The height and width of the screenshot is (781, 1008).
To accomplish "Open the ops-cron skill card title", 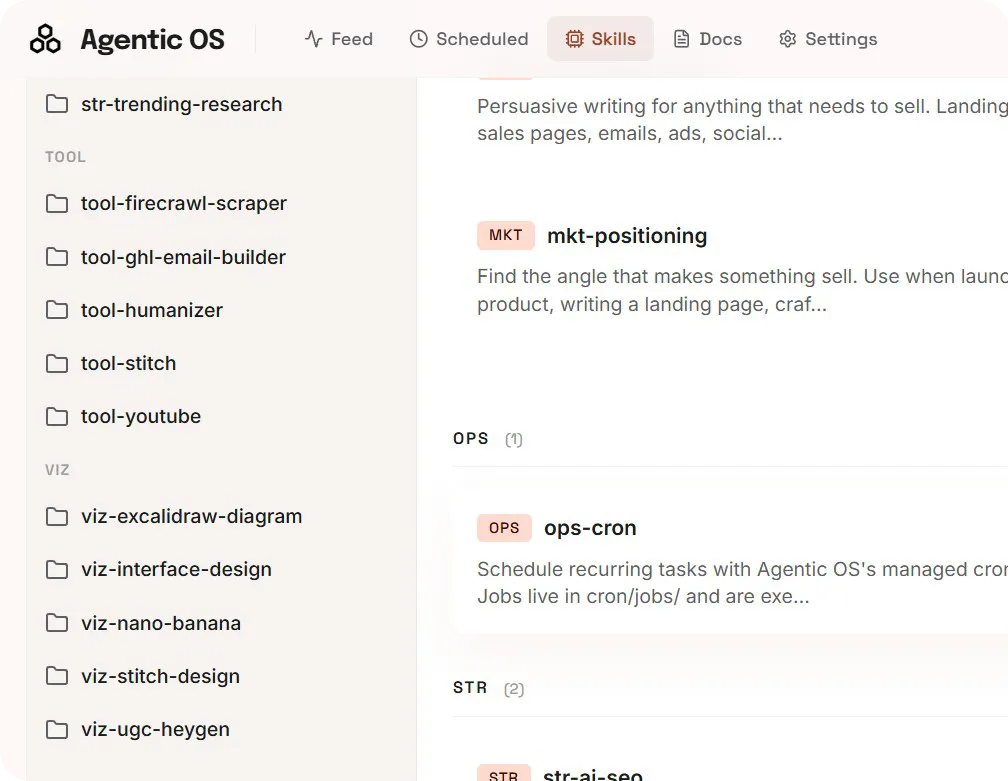I will pos(590,528).
